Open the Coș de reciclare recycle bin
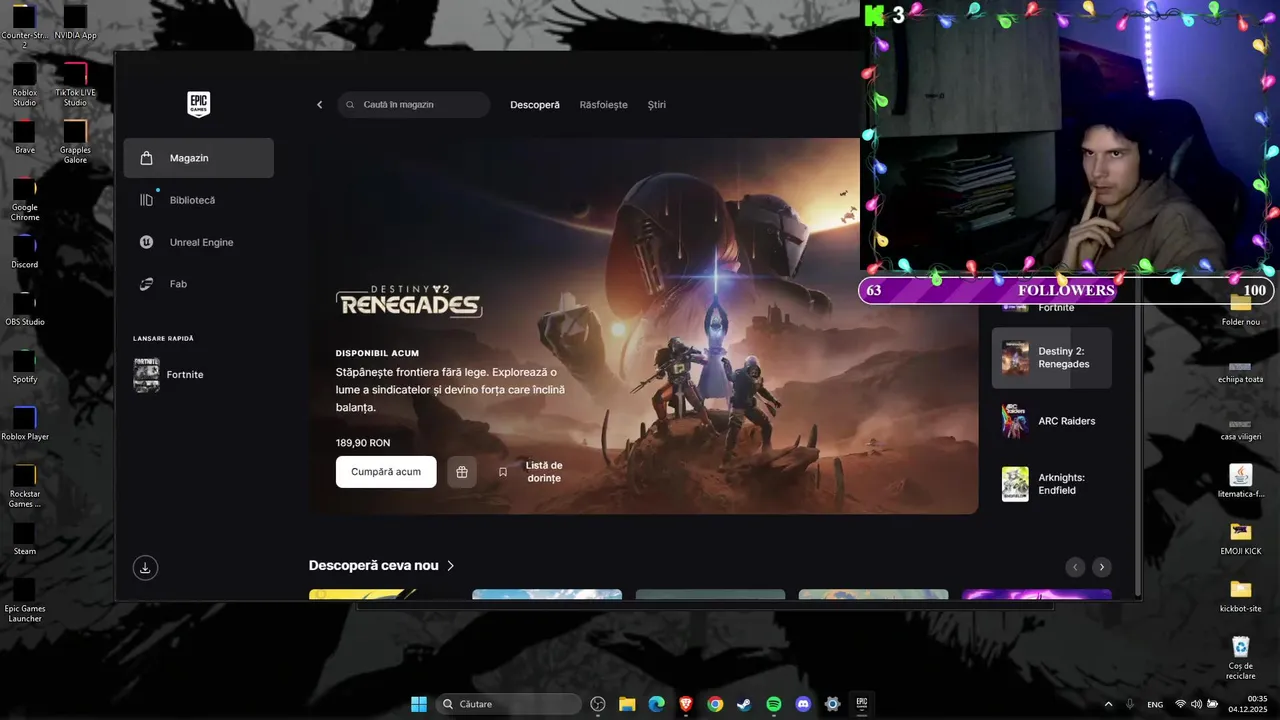This screenshot has height=720, width=1280. click(1240, 657)
